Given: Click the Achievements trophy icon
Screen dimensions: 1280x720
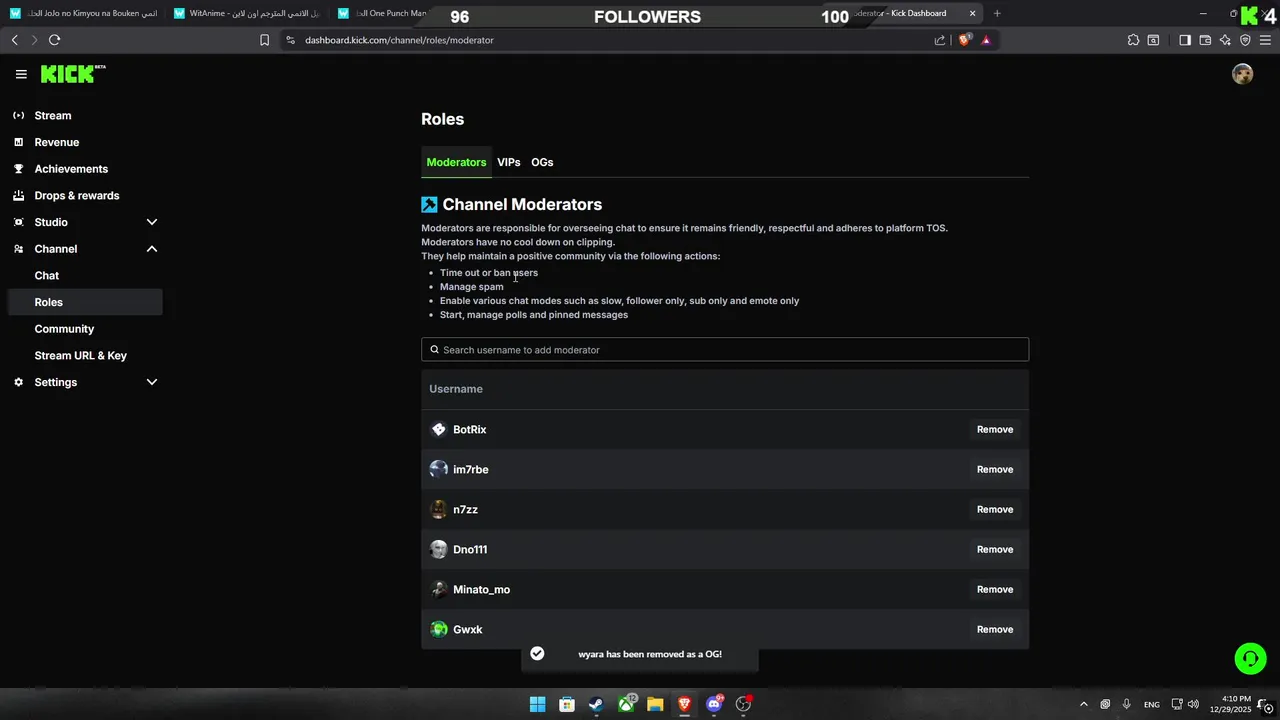Looking at the screenshot, I should 18,169.
